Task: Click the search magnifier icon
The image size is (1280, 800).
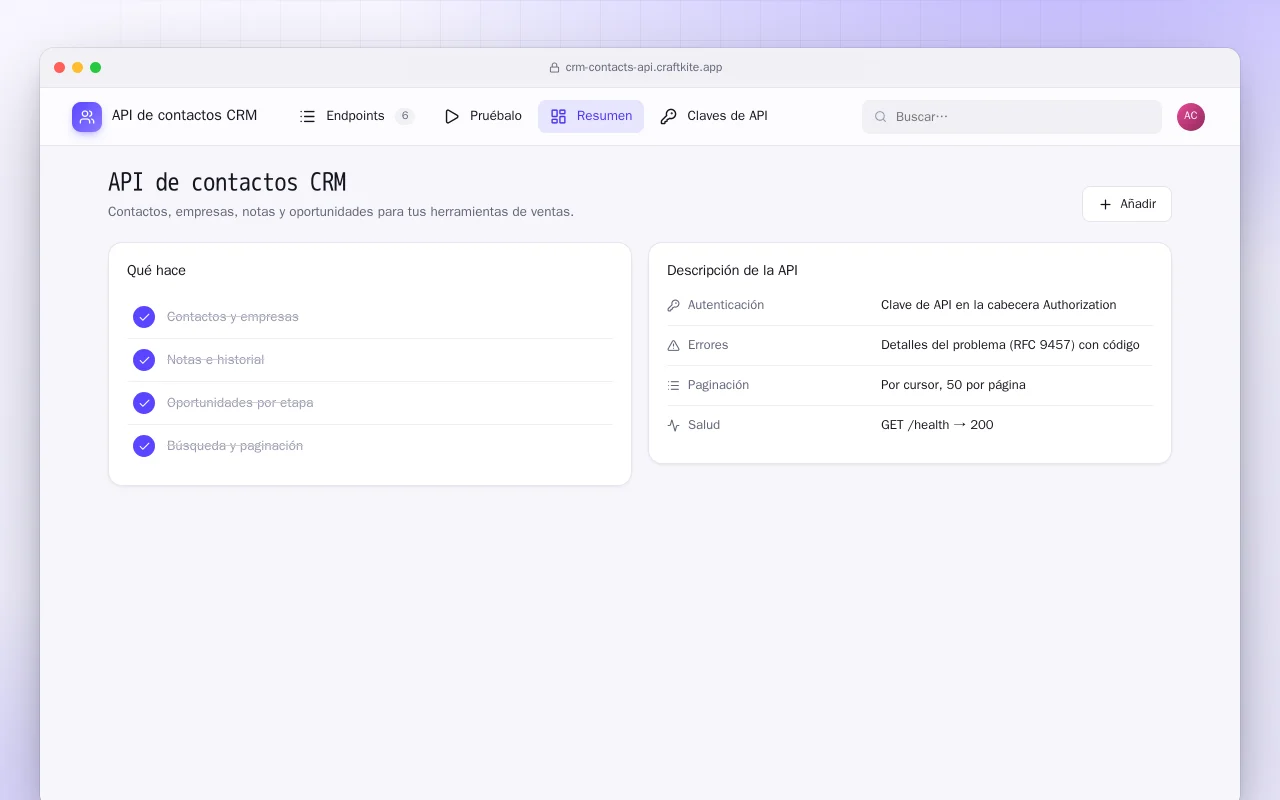Action: coord(881,117)
